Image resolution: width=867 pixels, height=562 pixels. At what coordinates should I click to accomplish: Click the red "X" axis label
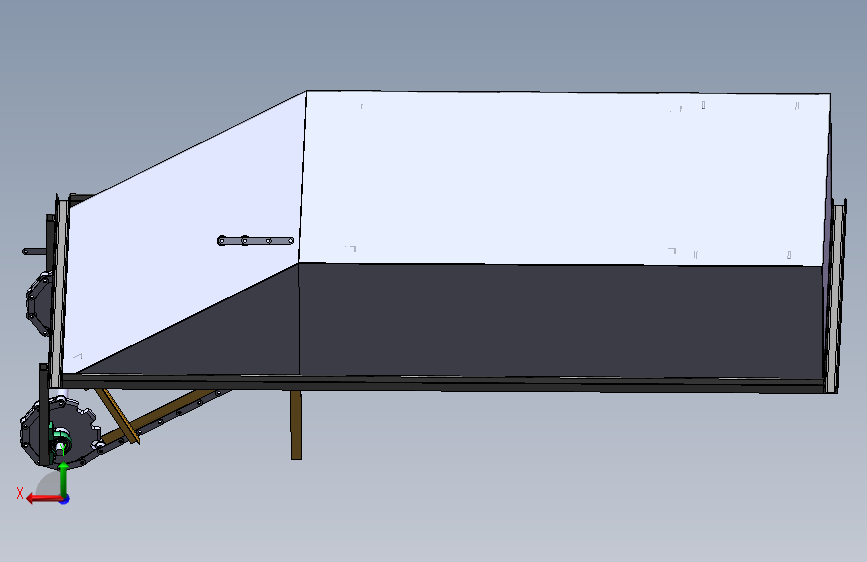(x=20, y=493)
